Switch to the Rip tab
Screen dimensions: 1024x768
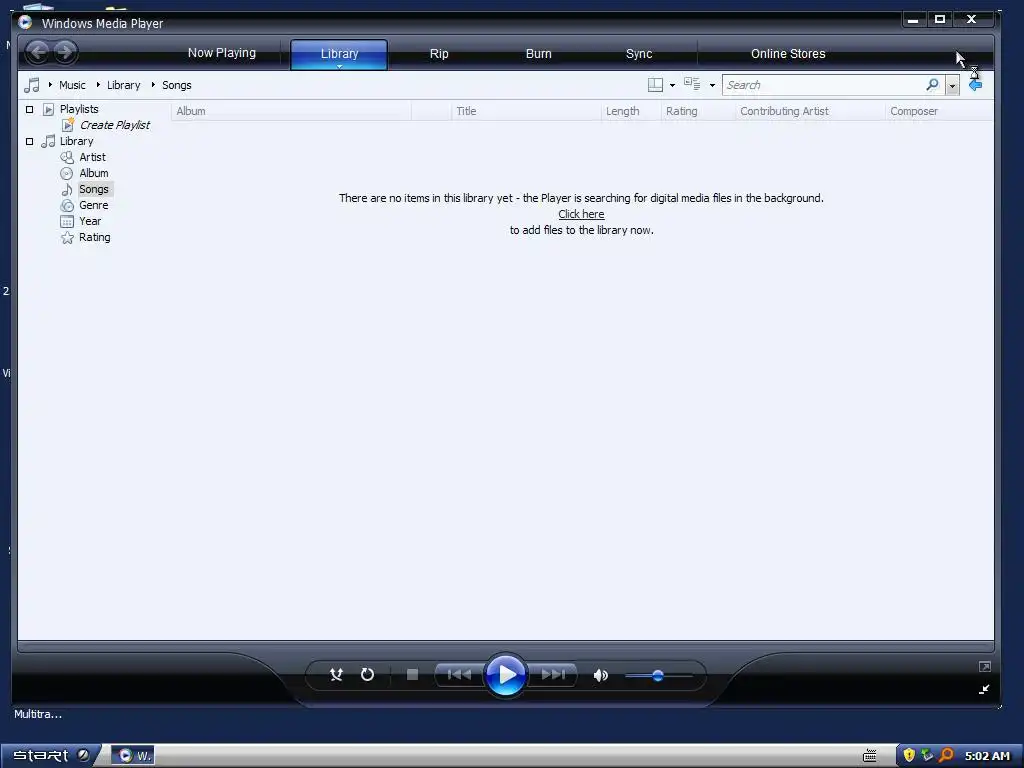[439, 54]
